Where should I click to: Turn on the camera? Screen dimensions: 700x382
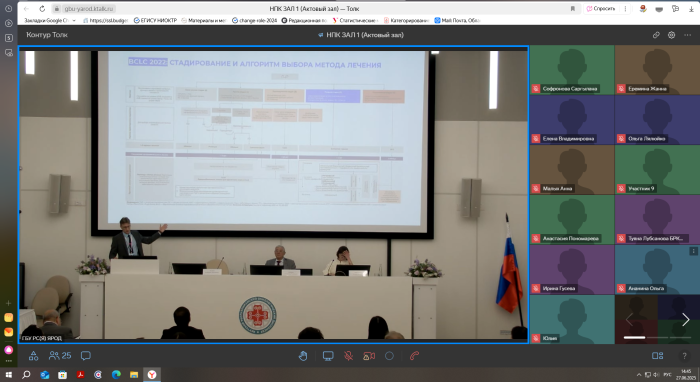click(x=369, y=356)
